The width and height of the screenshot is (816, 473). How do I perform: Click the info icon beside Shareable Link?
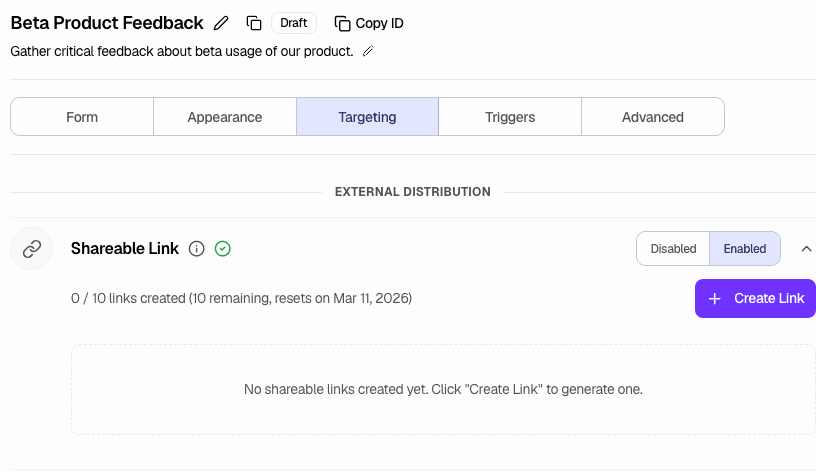coord(197,249)
